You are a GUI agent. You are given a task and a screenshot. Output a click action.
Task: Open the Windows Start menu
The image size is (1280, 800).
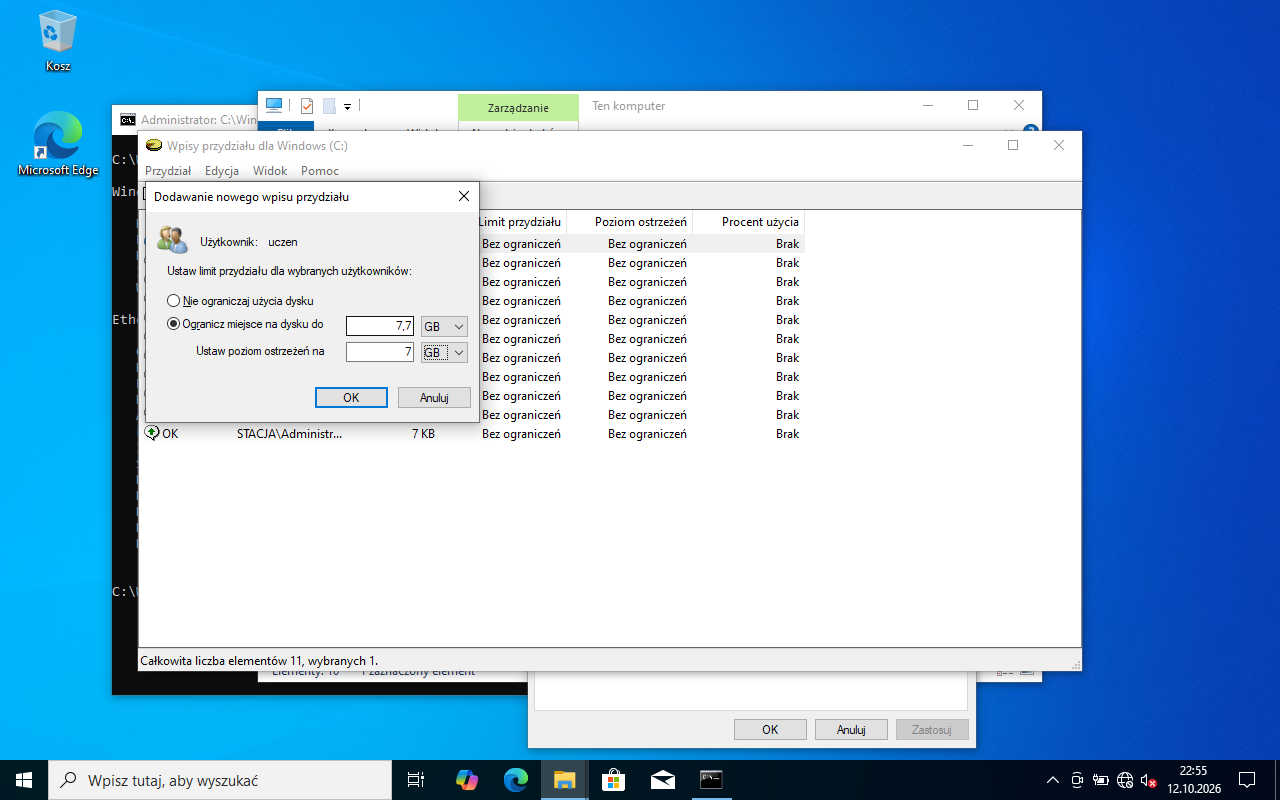click(24, 780)
